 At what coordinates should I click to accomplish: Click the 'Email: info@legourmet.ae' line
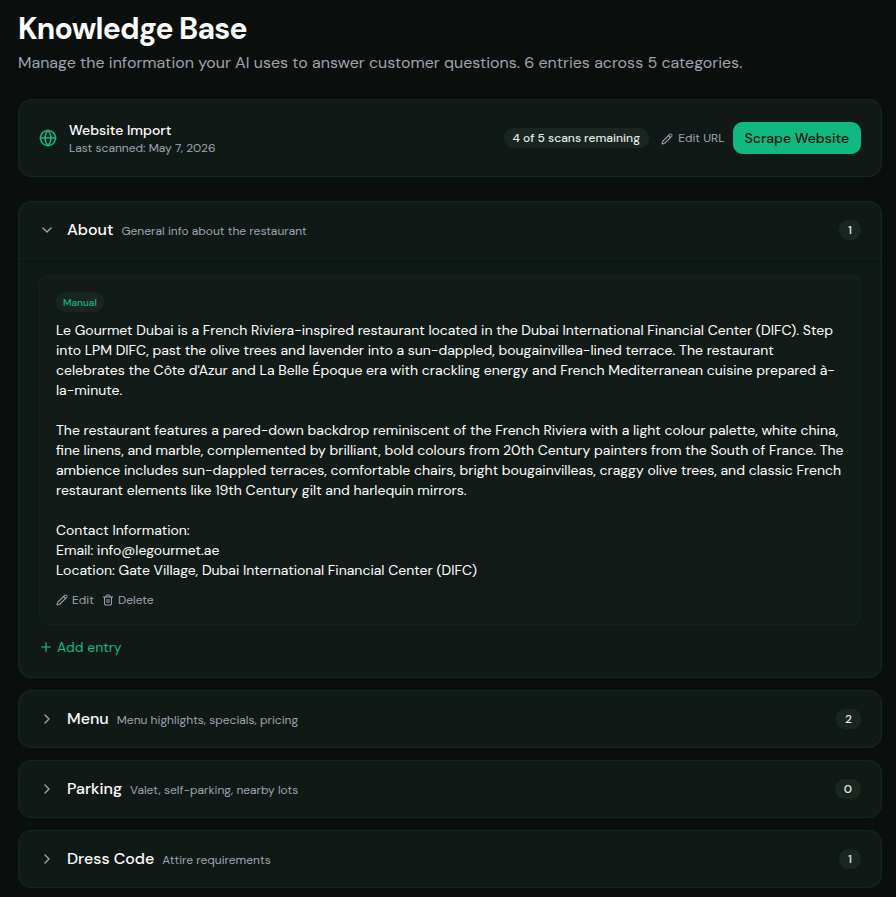(137, 550)
